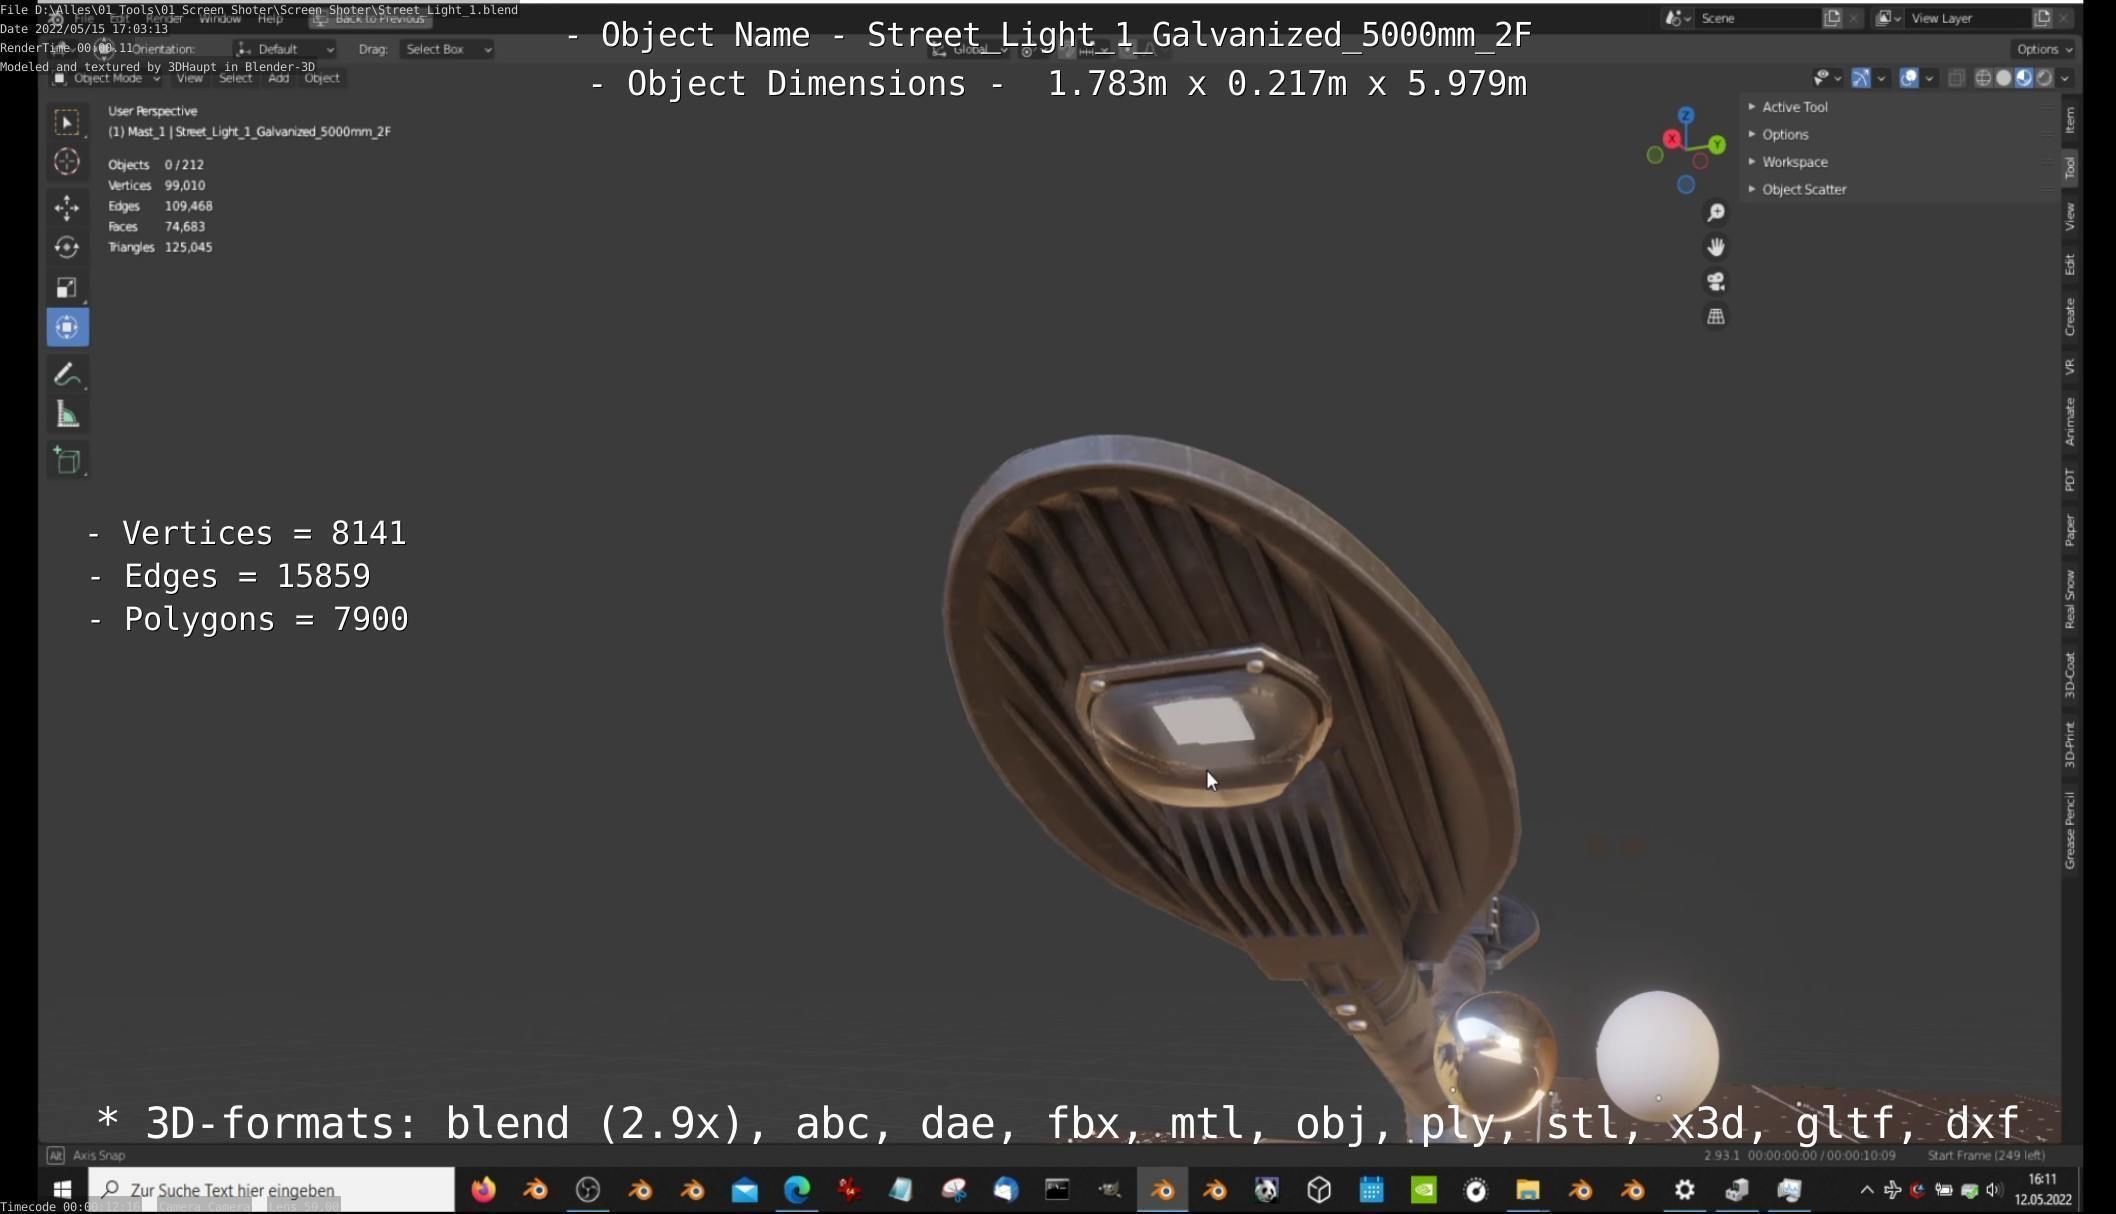The image size is (2116, 1214).
Task: Open Firefox from the taskbar
Action: 483,1190
